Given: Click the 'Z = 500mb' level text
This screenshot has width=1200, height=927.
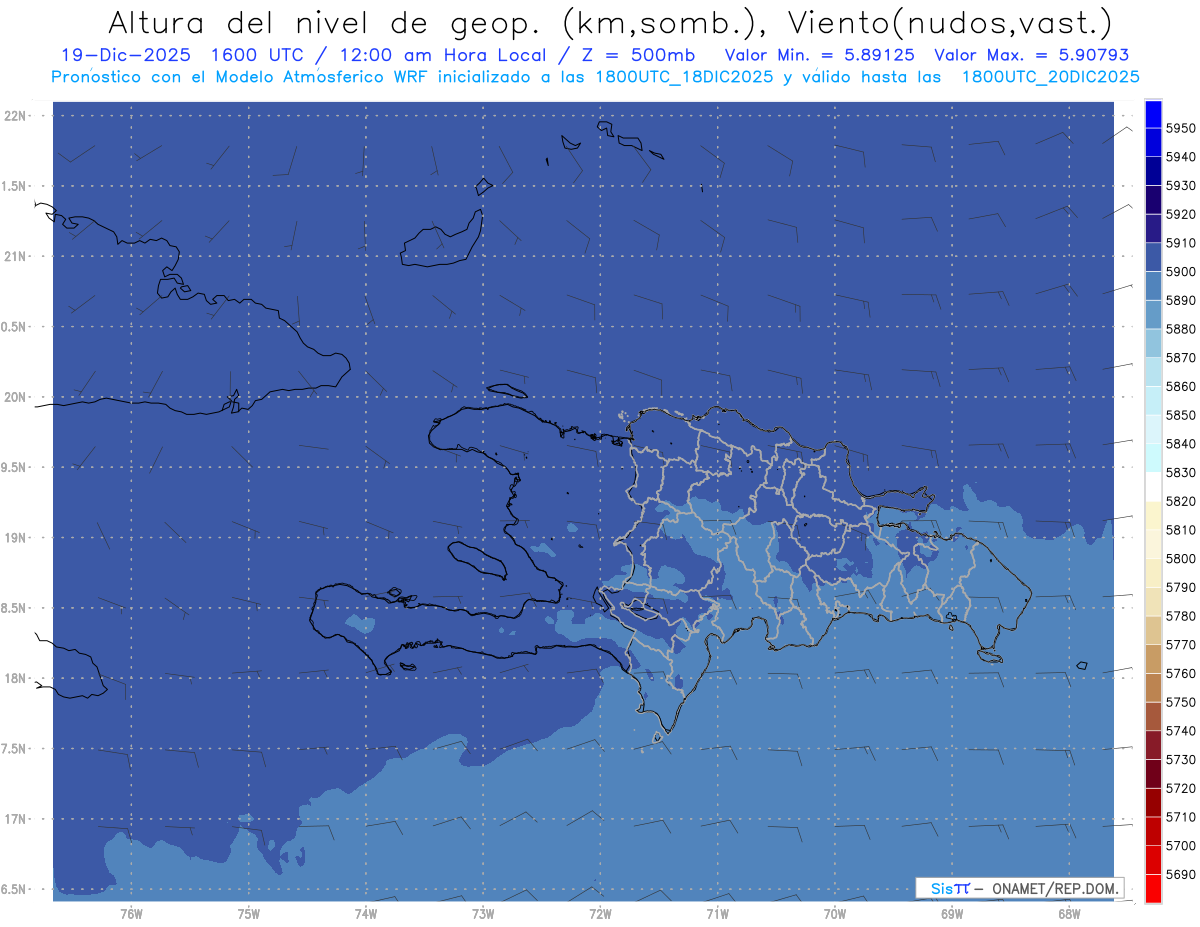Looking at the screenshot, I should pos(637,56).
